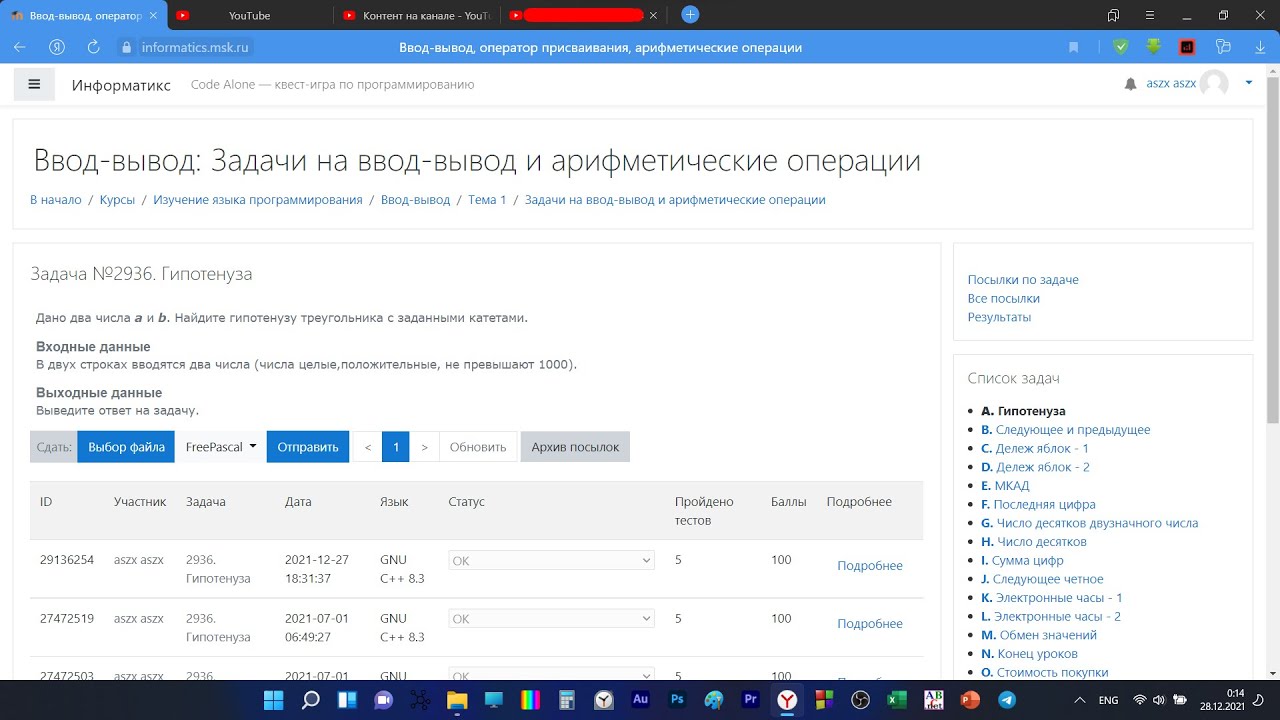Image resolution: width=1280 pixels, height=720 pixels.
Task: Click informatics.msk.ru in the address bar
Action: click(x=195, y=47)
